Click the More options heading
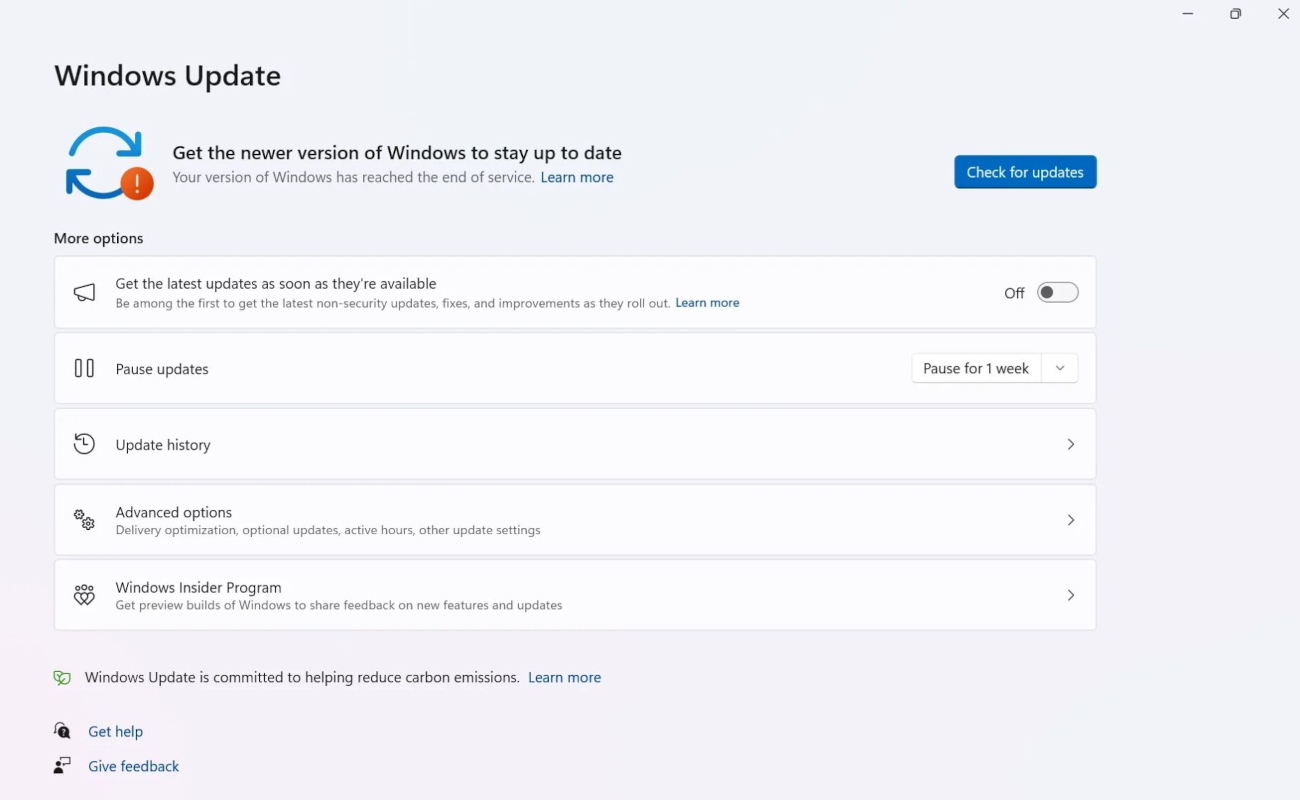1300x800 pixels. [98, 238]
